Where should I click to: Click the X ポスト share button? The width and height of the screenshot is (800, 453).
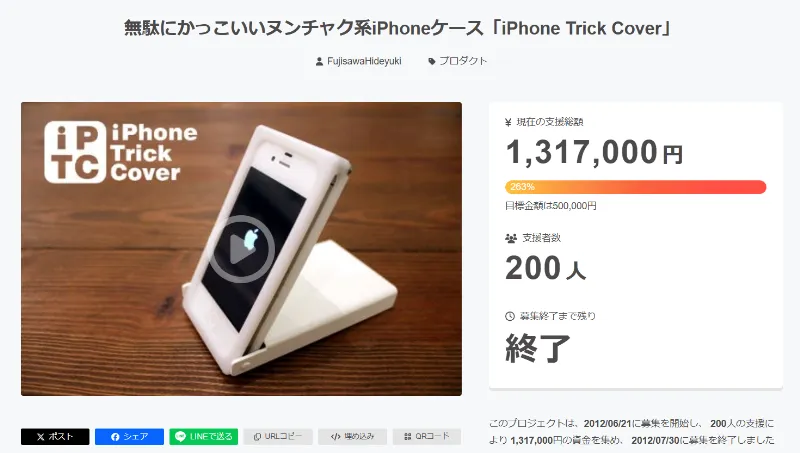55,437
